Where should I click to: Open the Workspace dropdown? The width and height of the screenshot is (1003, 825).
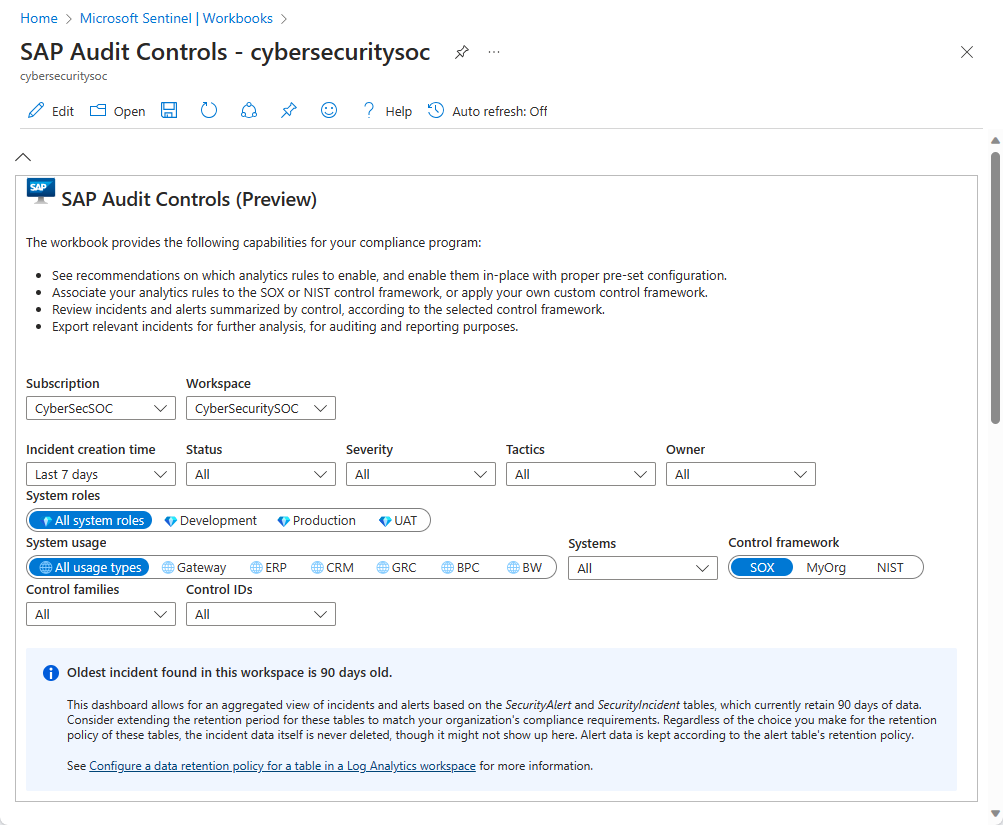(260, 408)
